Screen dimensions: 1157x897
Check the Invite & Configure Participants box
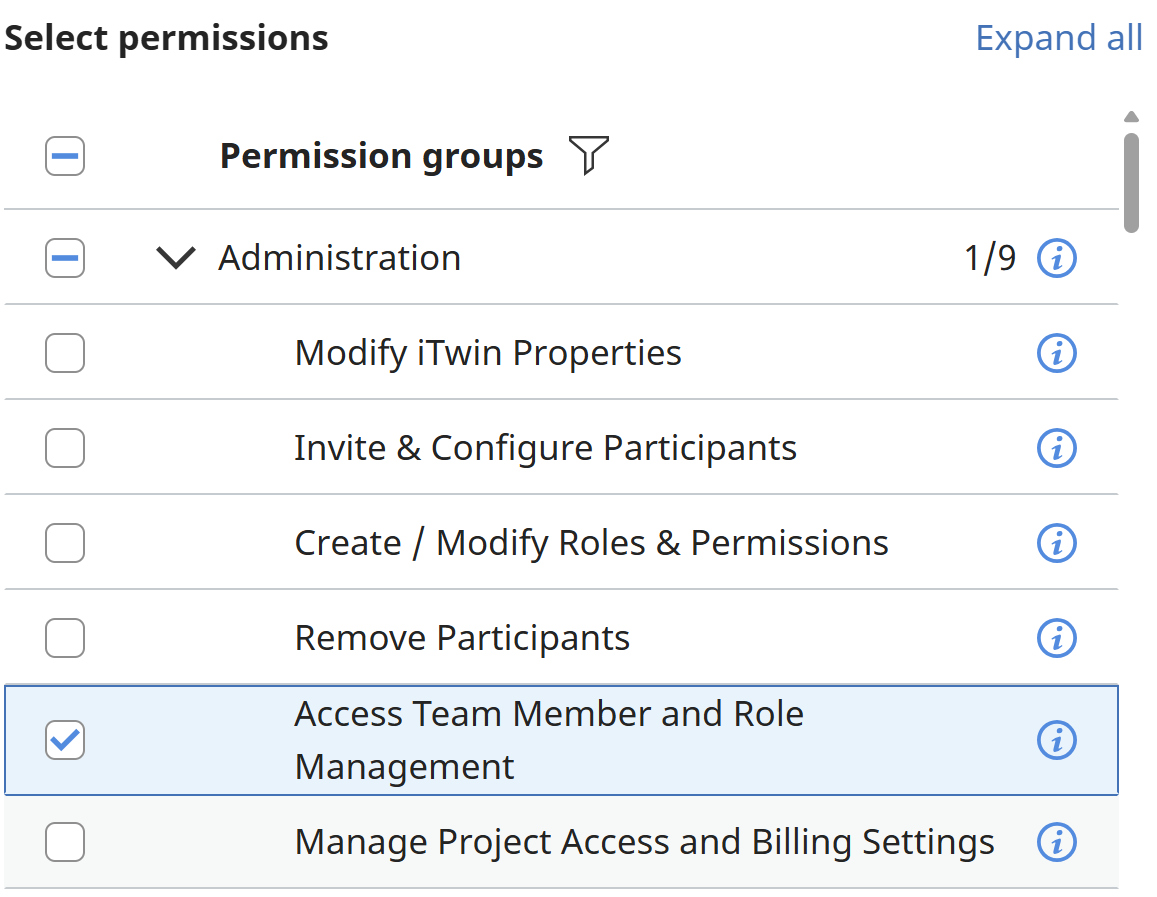65,448
